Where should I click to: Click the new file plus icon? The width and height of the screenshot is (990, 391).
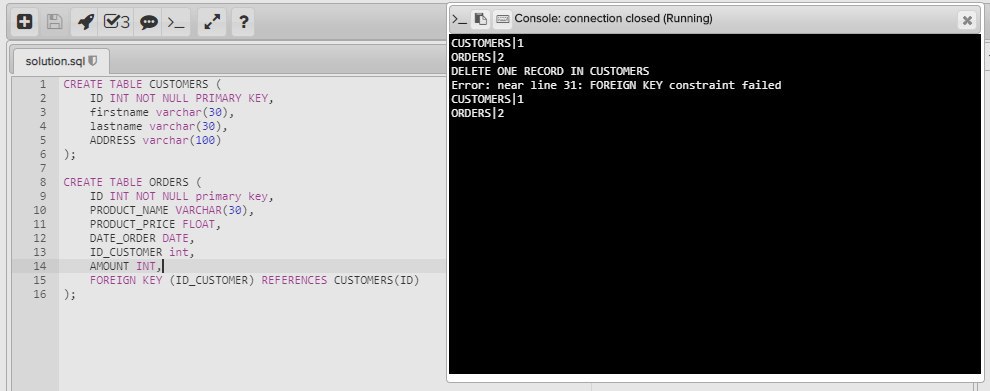[25, 22]
